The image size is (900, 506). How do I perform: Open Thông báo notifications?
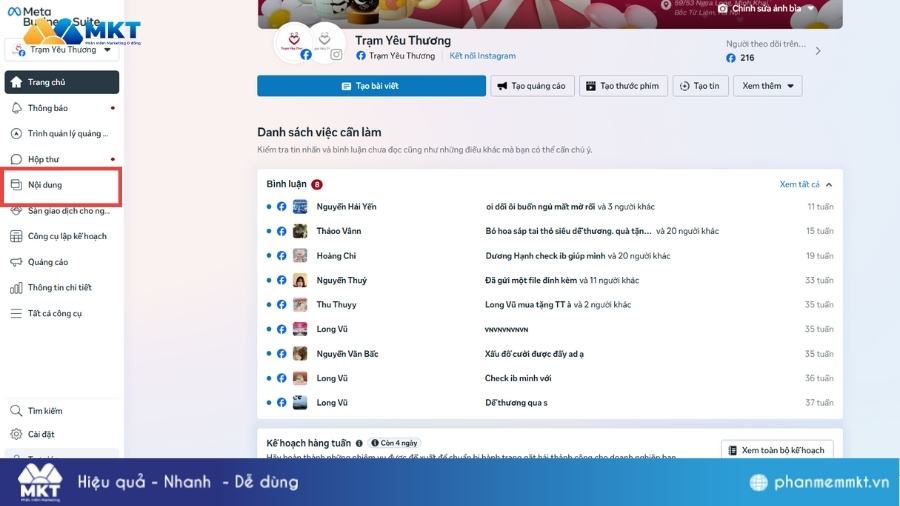61,108
